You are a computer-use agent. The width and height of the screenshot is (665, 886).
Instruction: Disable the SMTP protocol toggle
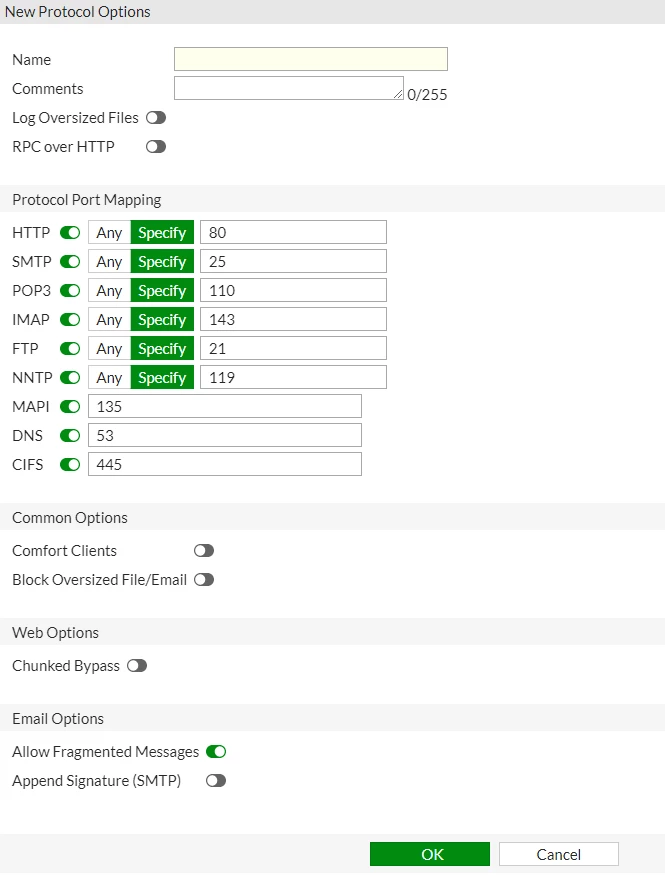tap(70, 262)
